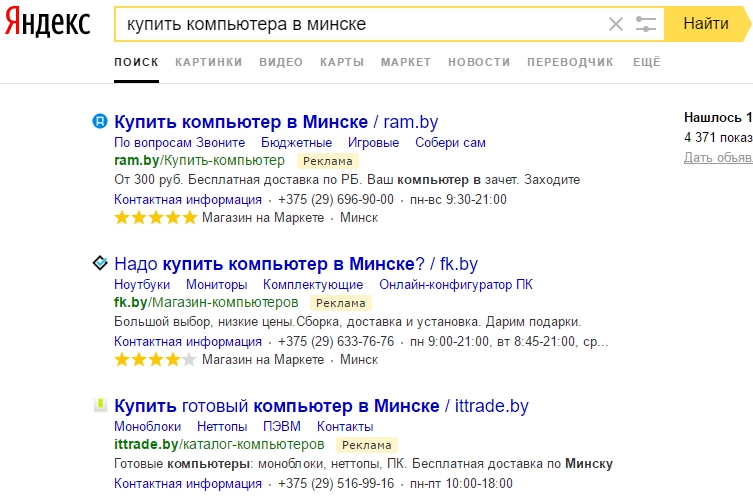Click the four-star rating for fk.by
The image size is (753, 502).
[x=156, y=359]
